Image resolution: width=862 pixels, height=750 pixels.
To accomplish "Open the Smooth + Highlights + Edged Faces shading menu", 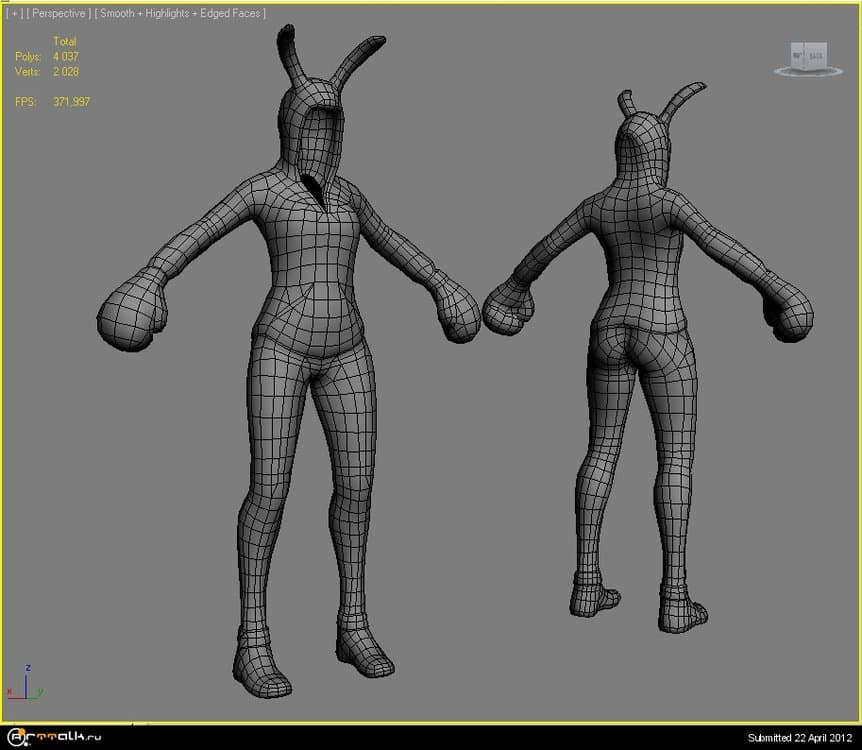I will click(180, 13).
